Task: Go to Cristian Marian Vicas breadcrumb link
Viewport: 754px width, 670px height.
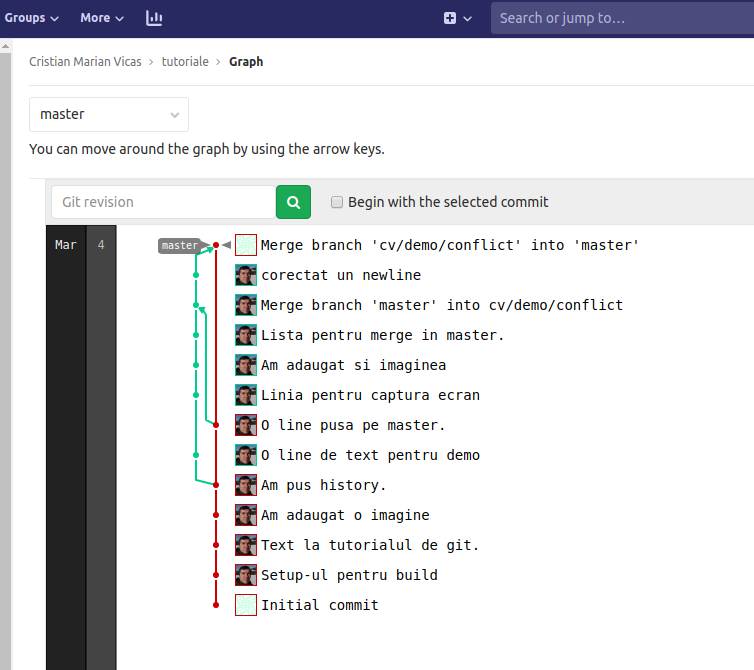Action: 85,62
